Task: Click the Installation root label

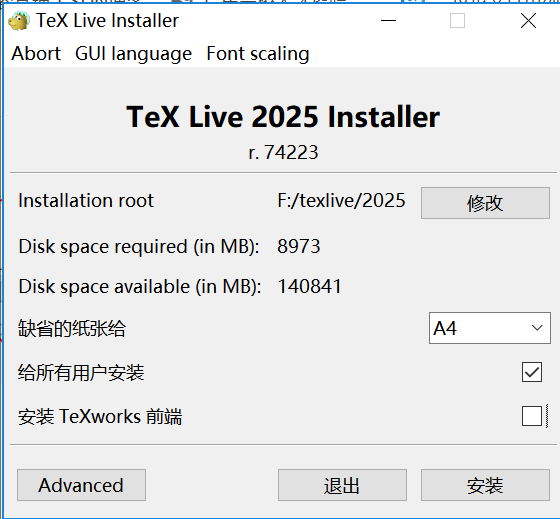Action: [x=86, y=200]
